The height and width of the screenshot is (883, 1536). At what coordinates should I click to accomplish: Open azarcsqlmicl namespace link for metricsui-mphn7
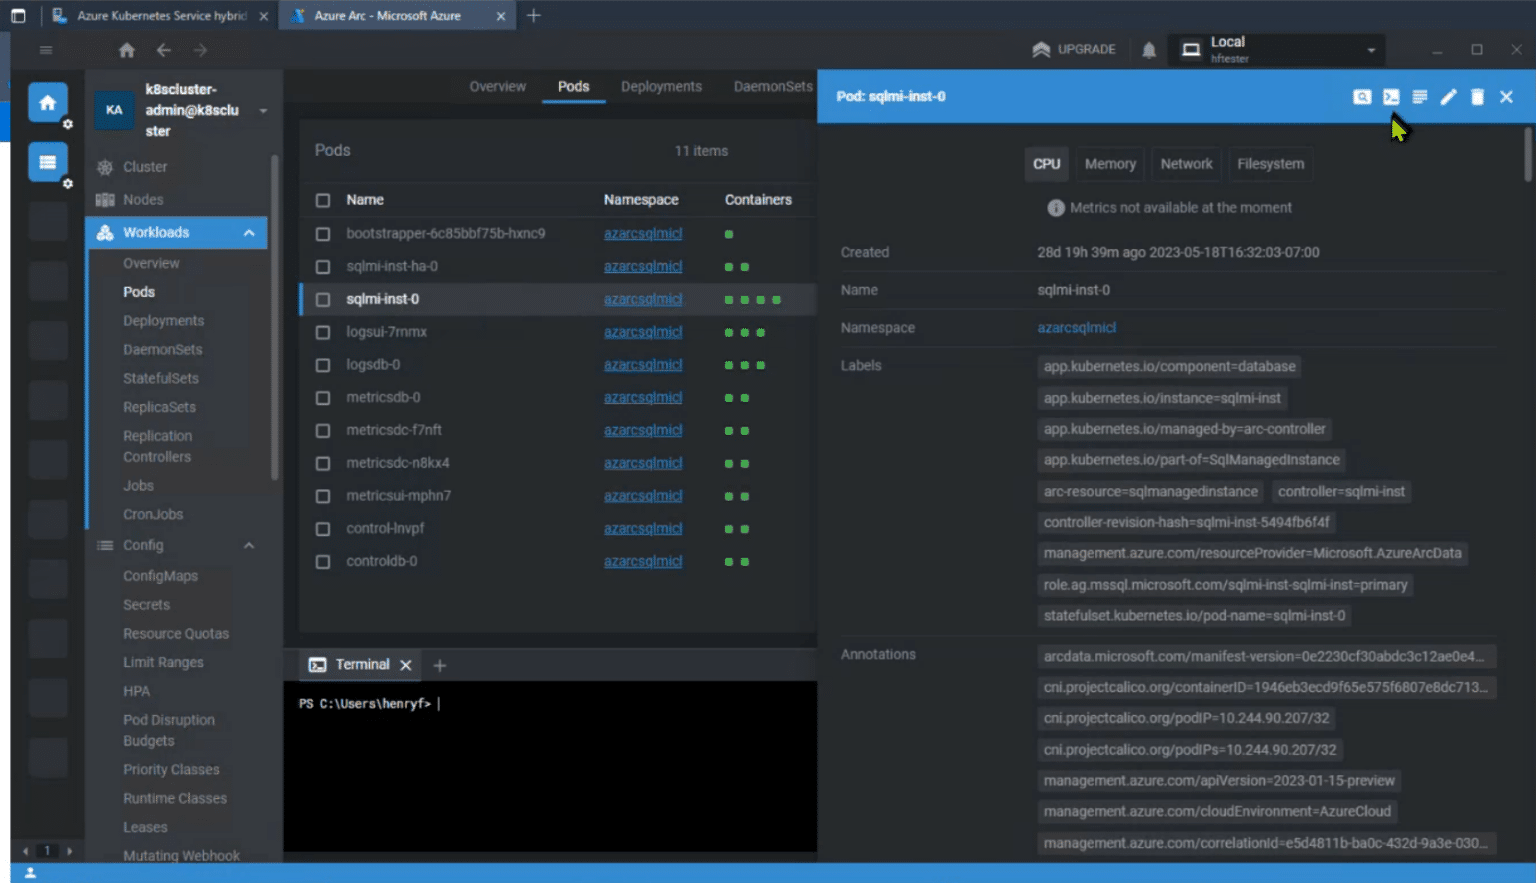click(642, 496)
